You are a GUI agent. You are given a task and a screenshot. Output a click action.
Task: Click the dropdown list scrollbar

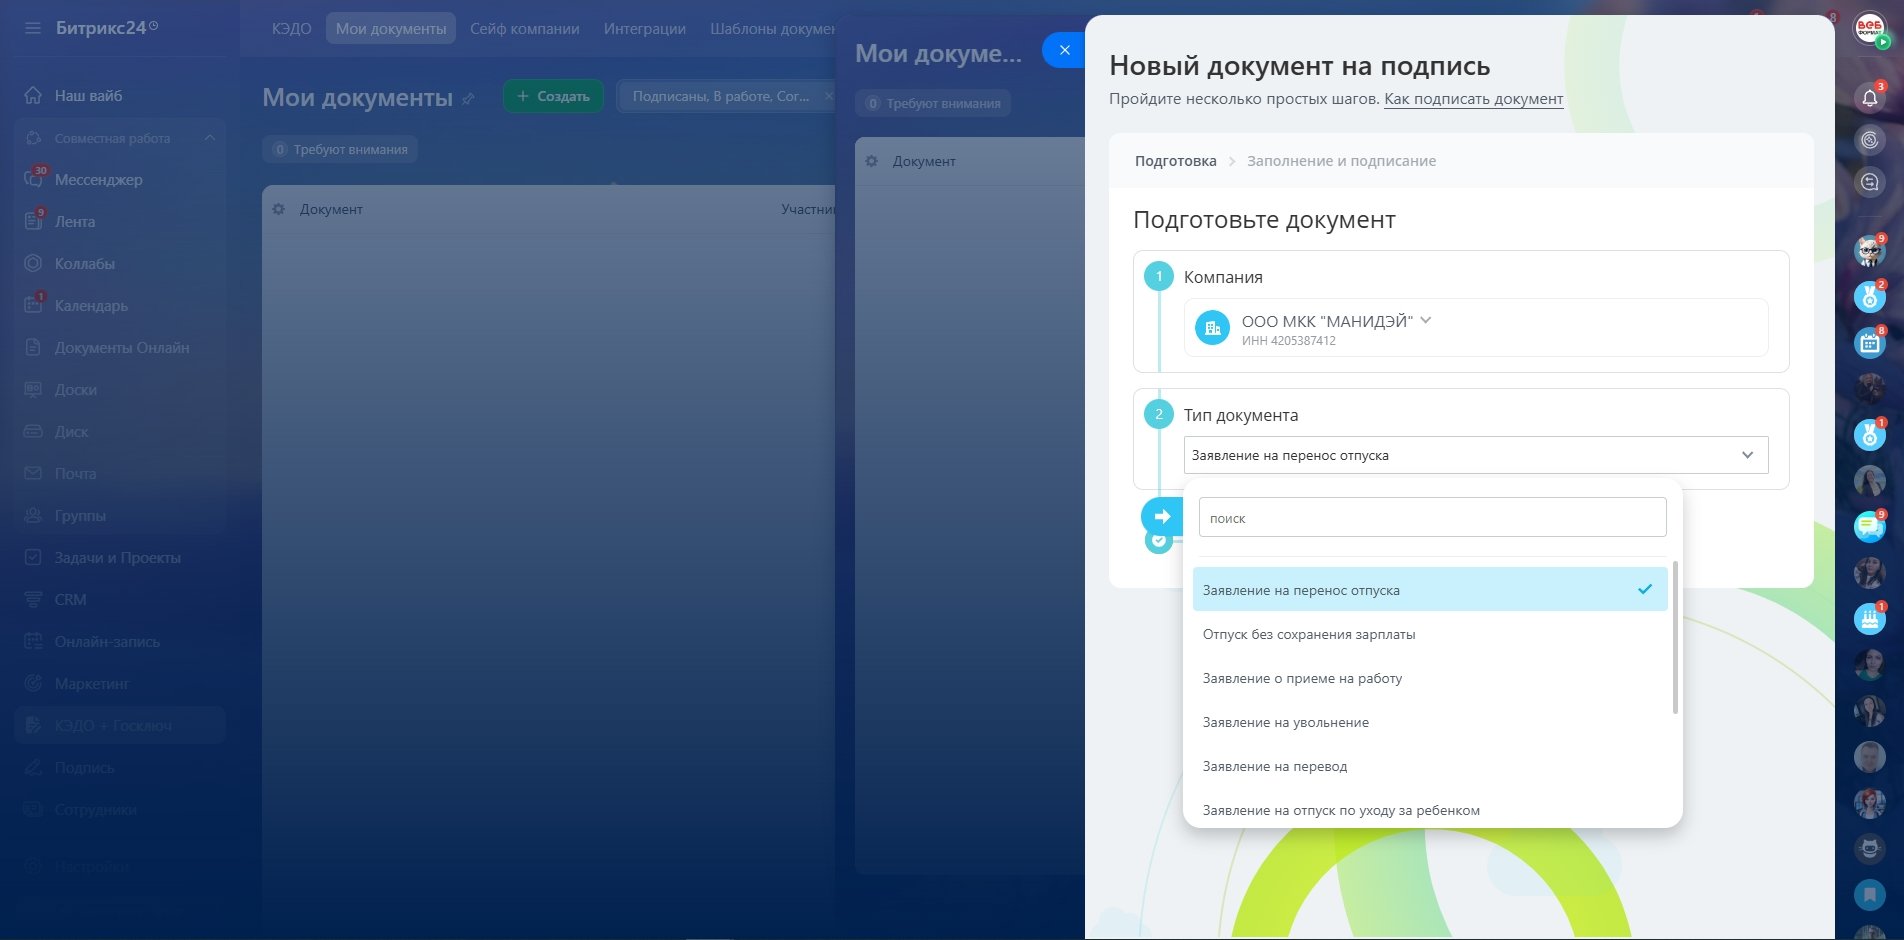pos(1675,637)
